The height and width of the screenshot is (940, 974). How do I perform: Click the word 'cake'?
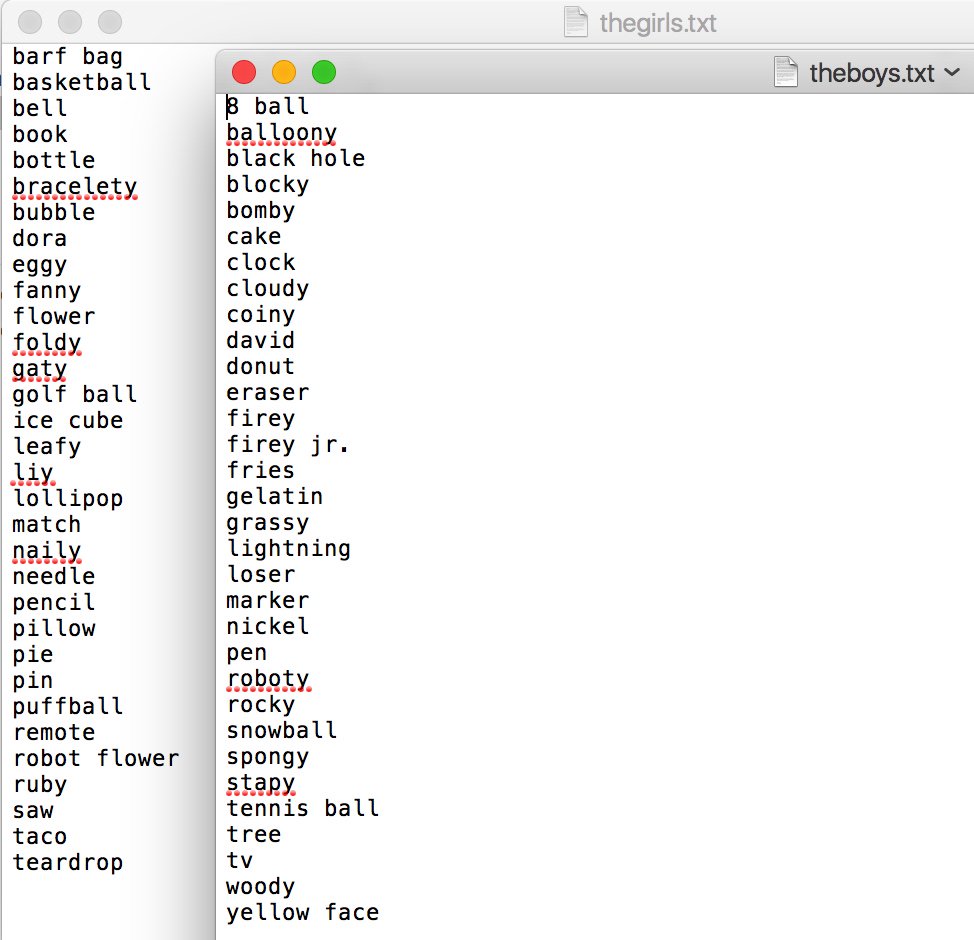pos(253,237)
